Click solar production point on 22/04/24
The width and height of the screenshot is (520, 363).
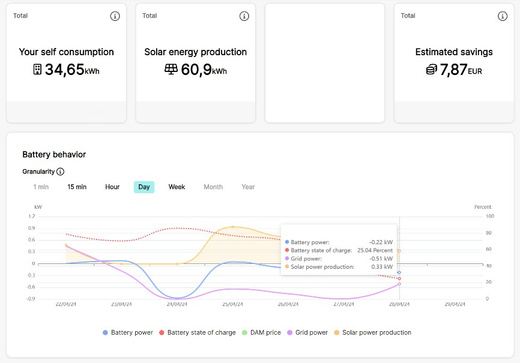click(x=66, y=245)
